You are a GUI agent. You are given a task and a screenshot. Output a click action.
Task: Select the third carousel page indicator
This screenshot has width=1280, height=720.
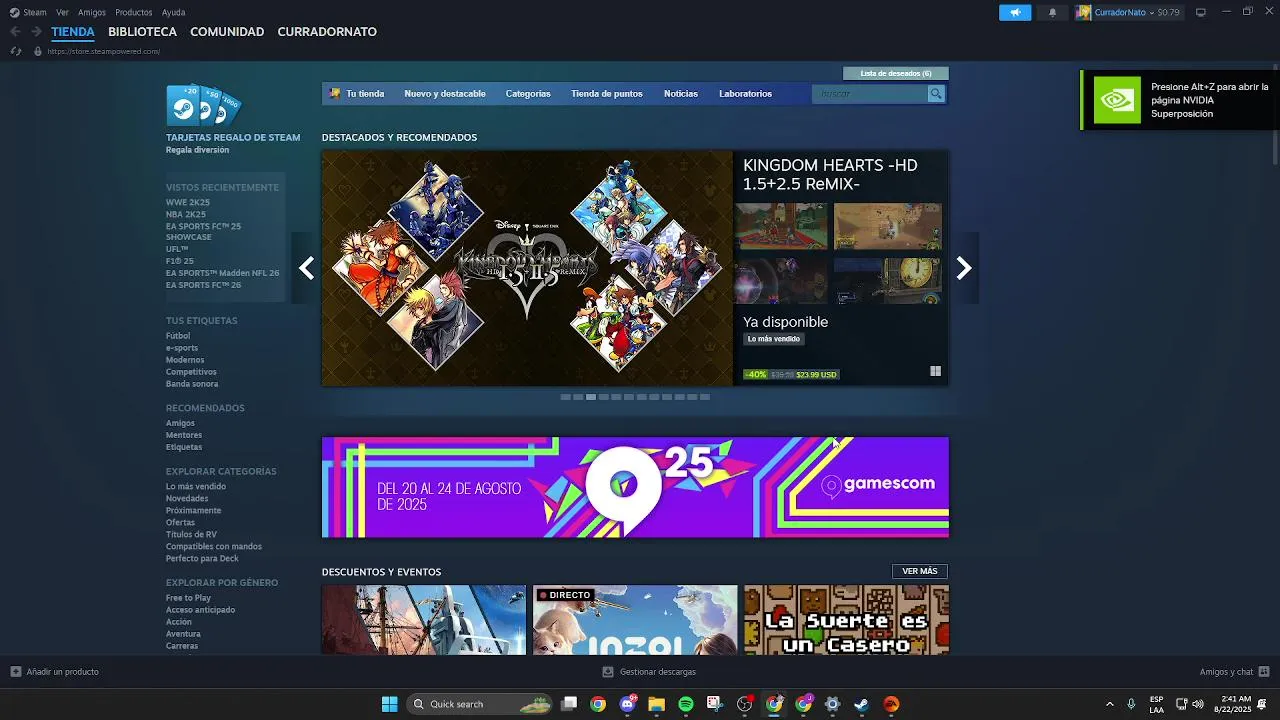click(x=591, y=397)
